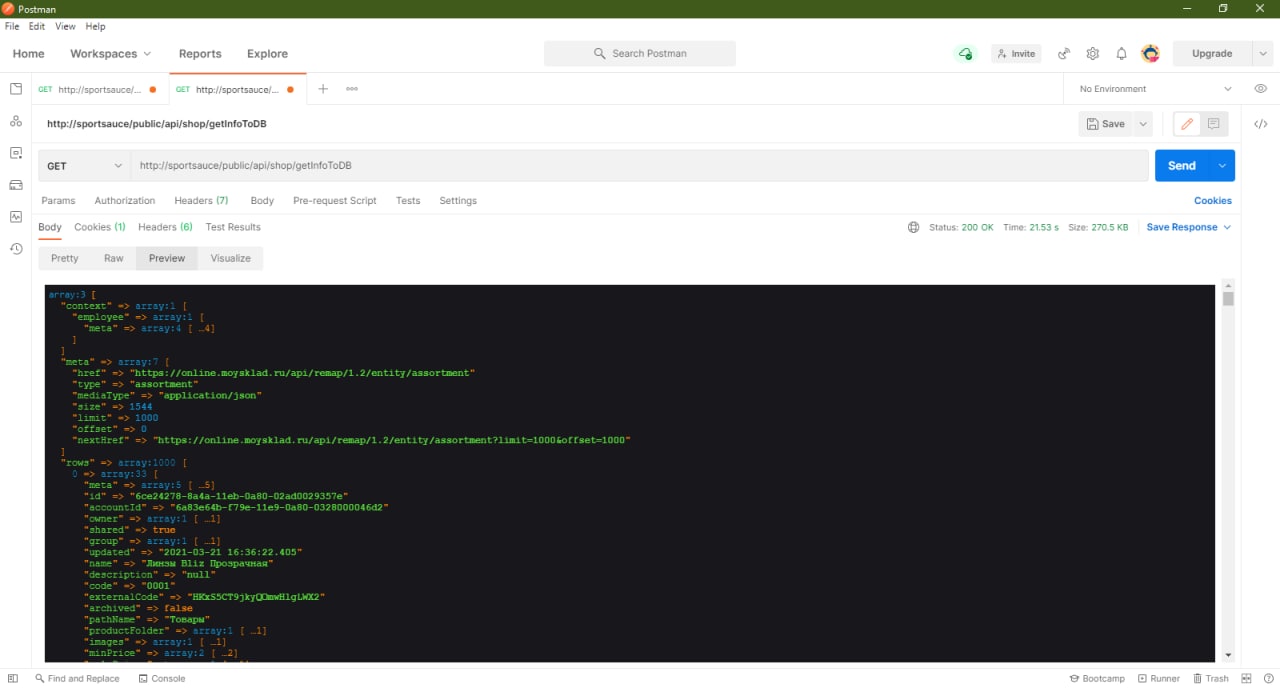Open the Send button dropdown arrow
This screenshot has height=688, width=1280.
pos(1222,166)
